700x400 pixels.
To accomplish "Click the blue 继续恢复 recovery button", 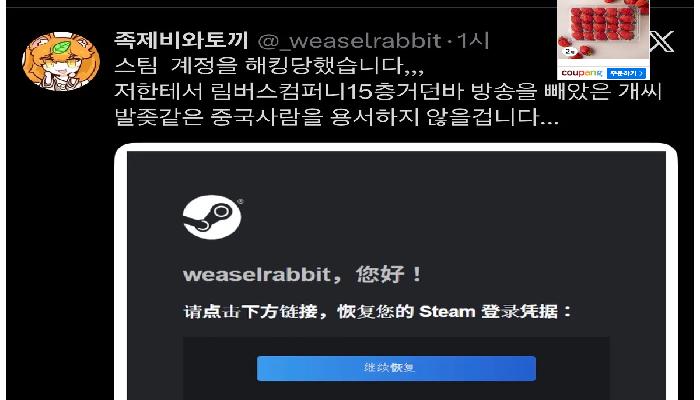I will coord(396,368).
